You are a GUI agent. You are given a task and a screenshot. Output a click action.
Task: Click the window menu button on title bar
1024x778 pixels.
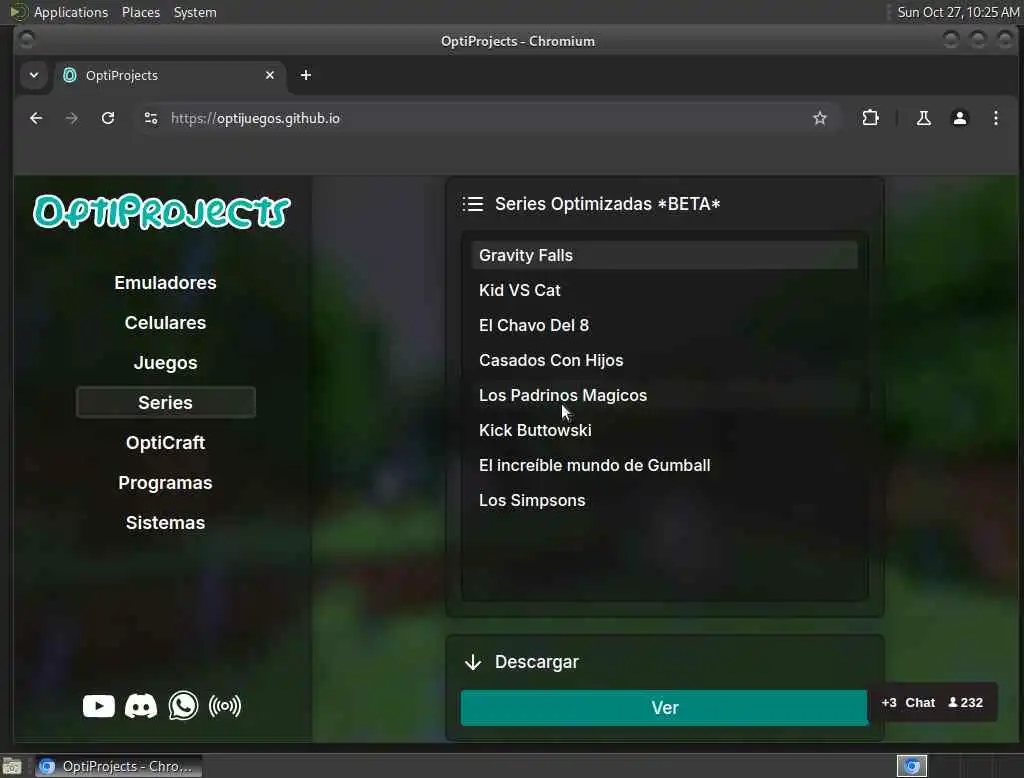(26, 41)
